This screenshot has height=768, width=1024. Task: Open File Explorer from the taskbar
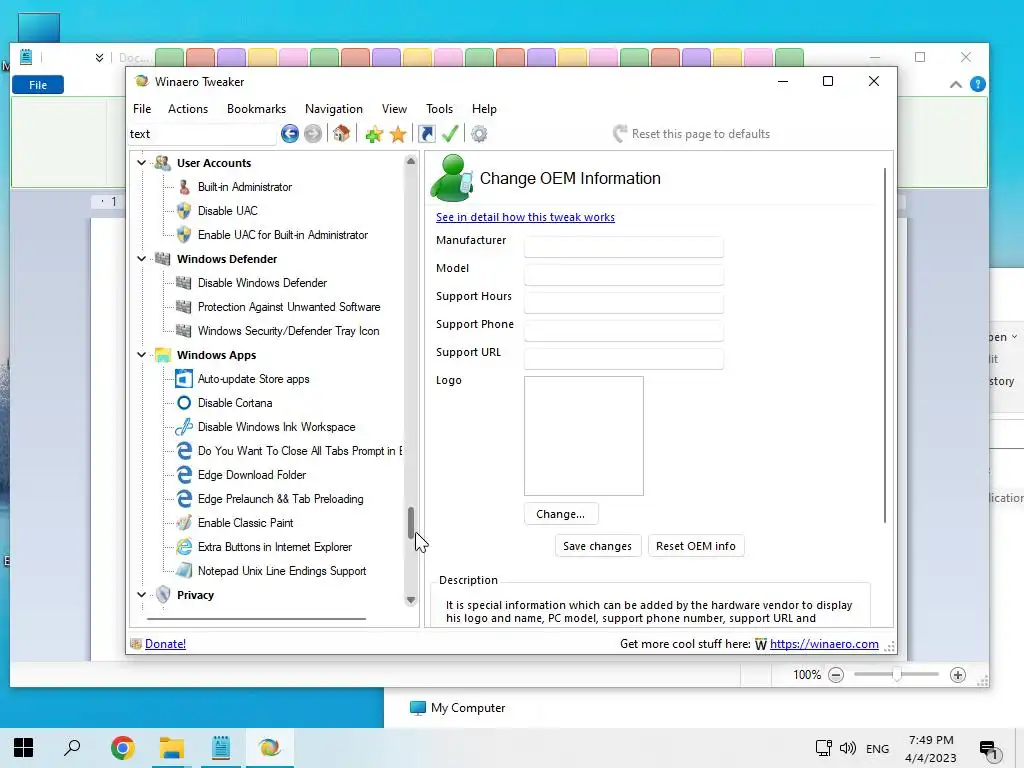pyautogui.click(x=172, y=747)
